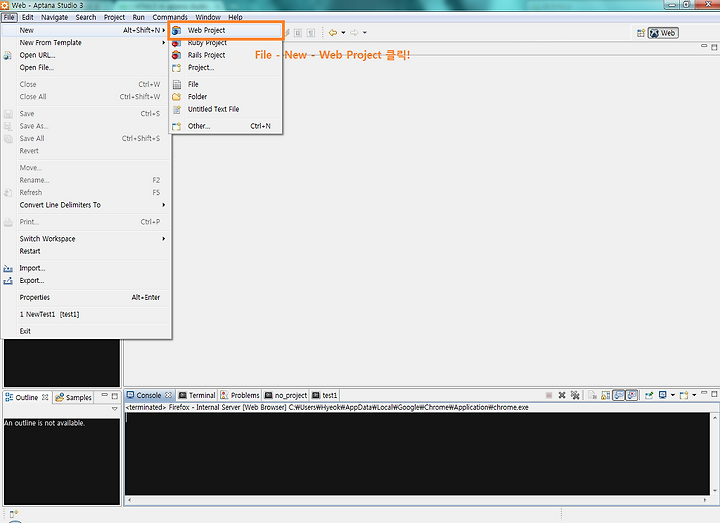Click Open Console icon
Image resolution: width=720 pixels, height=523 pixels.
[684, 395]
